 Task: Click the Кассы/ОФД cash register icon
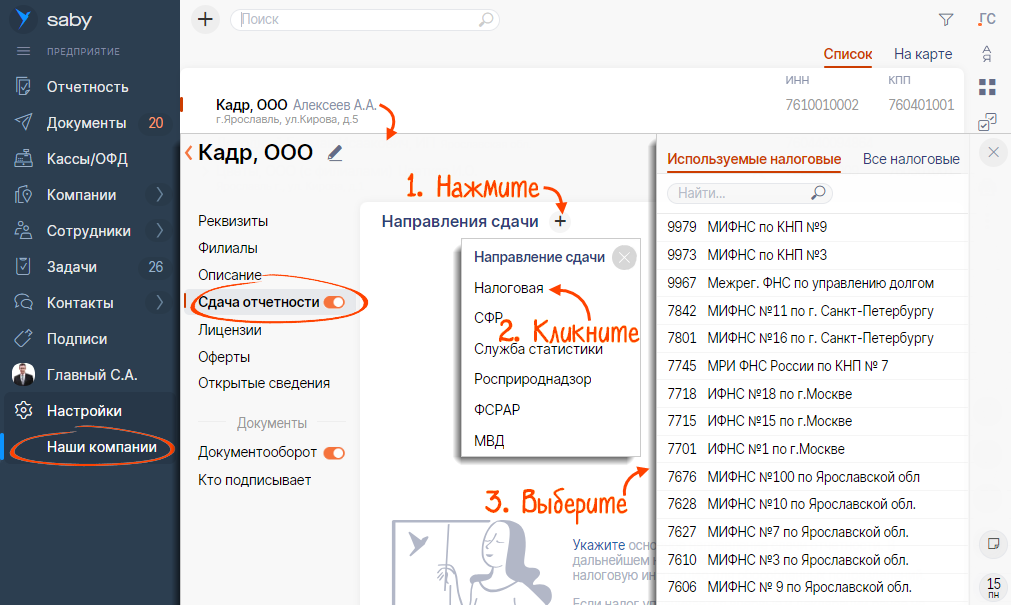click(x=23, y=158)
